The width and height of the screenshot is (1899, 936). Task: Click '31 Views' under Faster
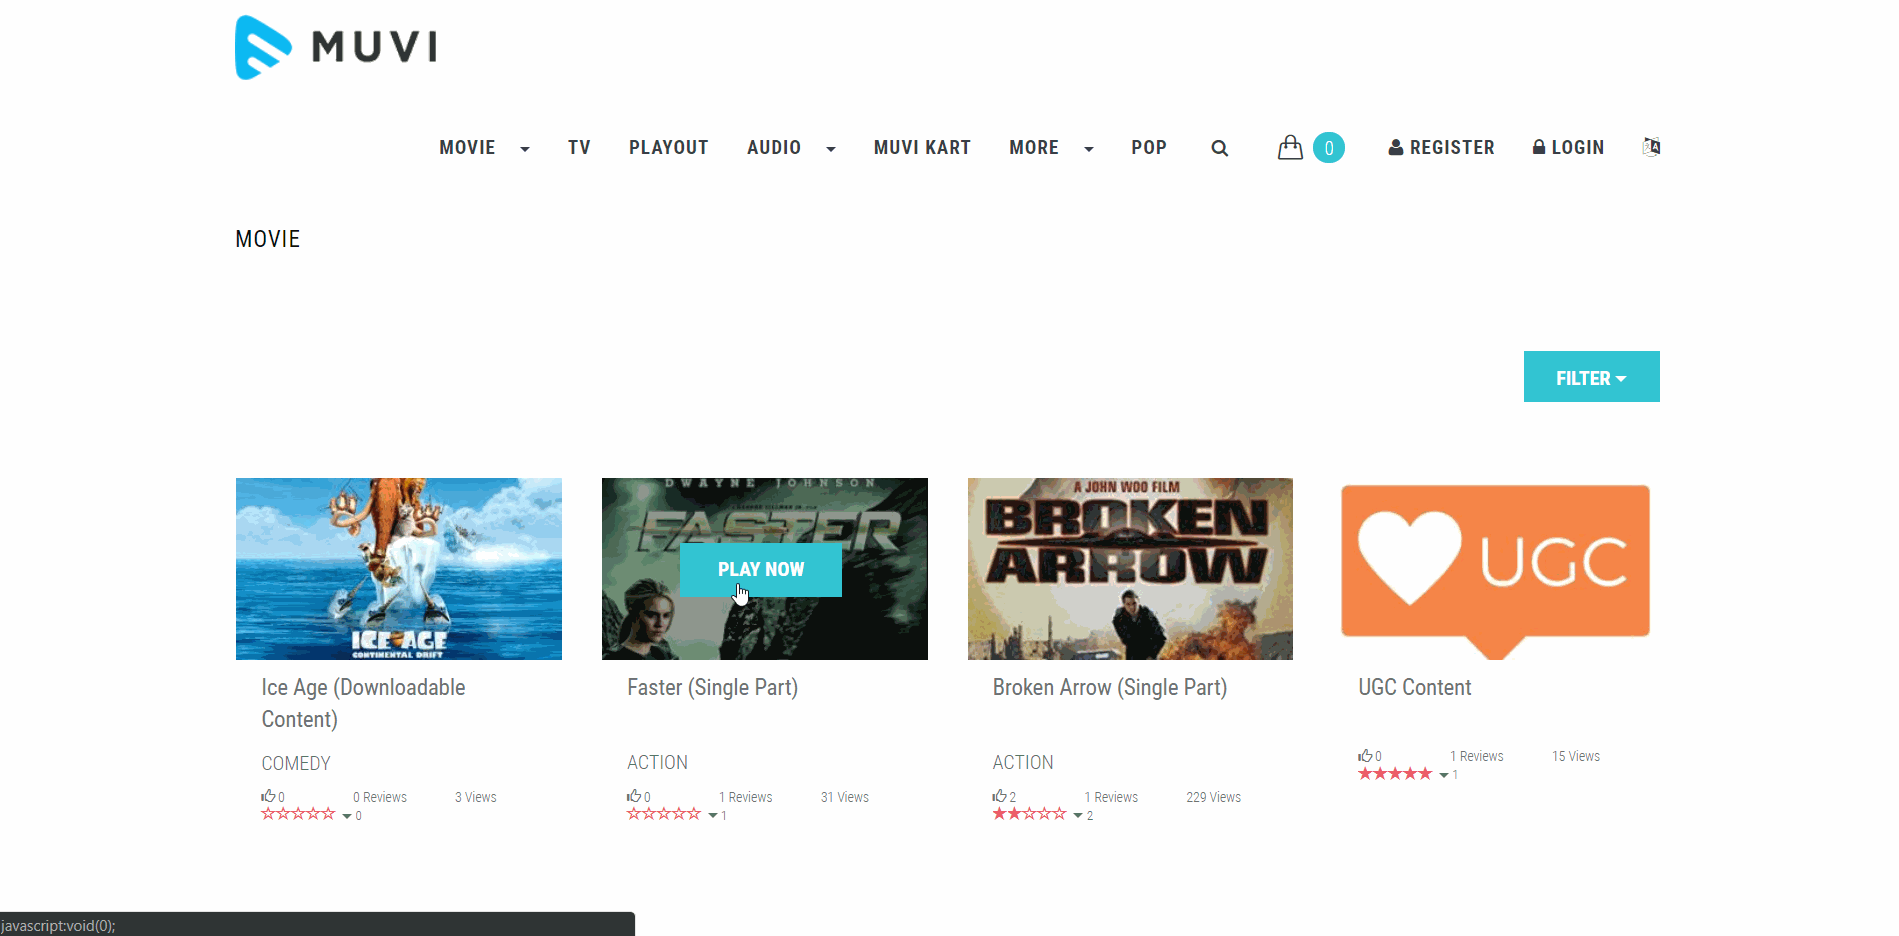pos(845,797)
